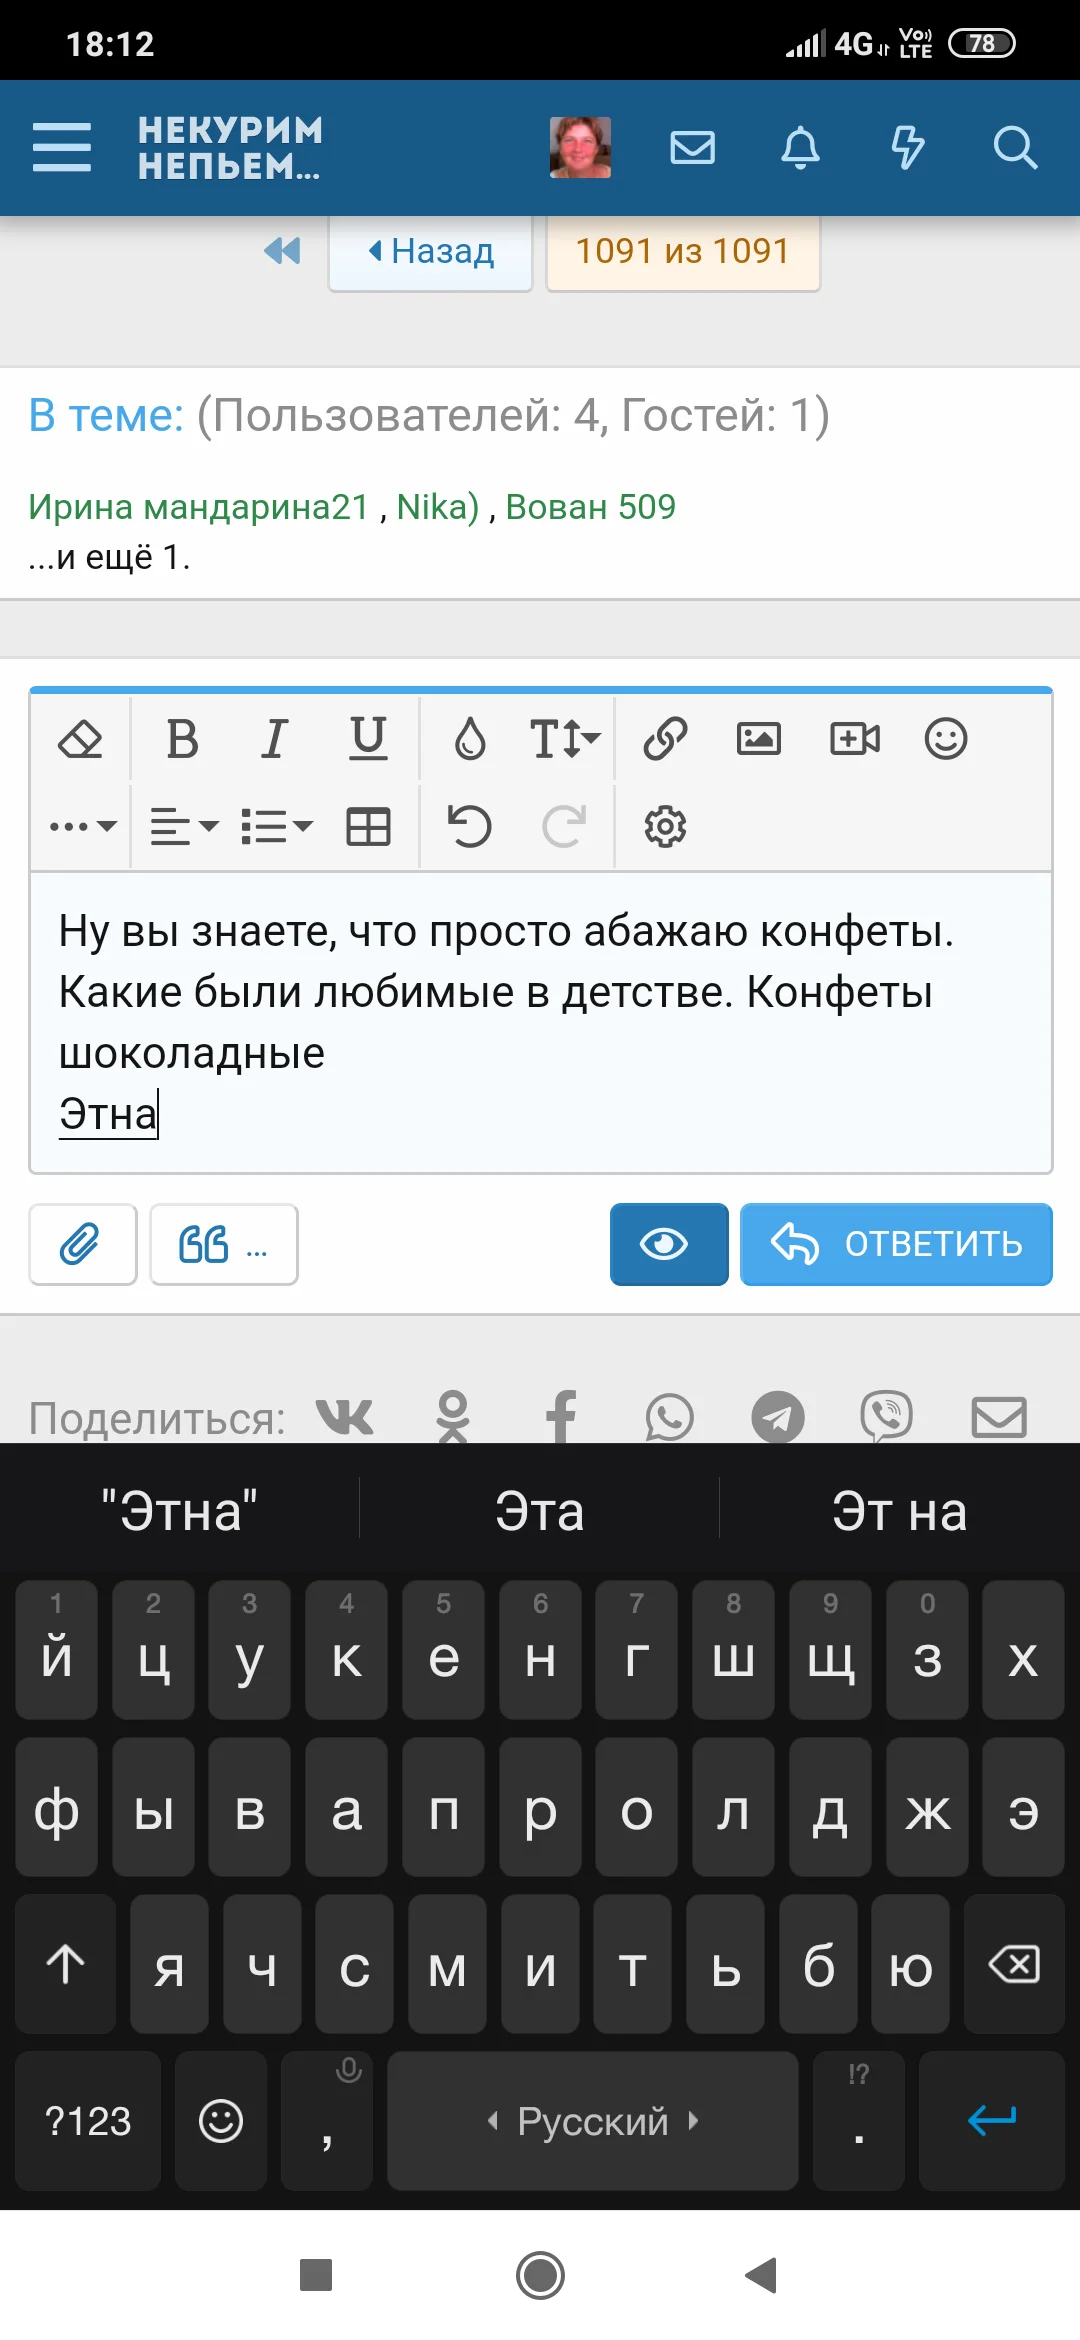The image size is (1080, 2340).
Task: Share thread on Facebook
Action: pos(561,1417)
